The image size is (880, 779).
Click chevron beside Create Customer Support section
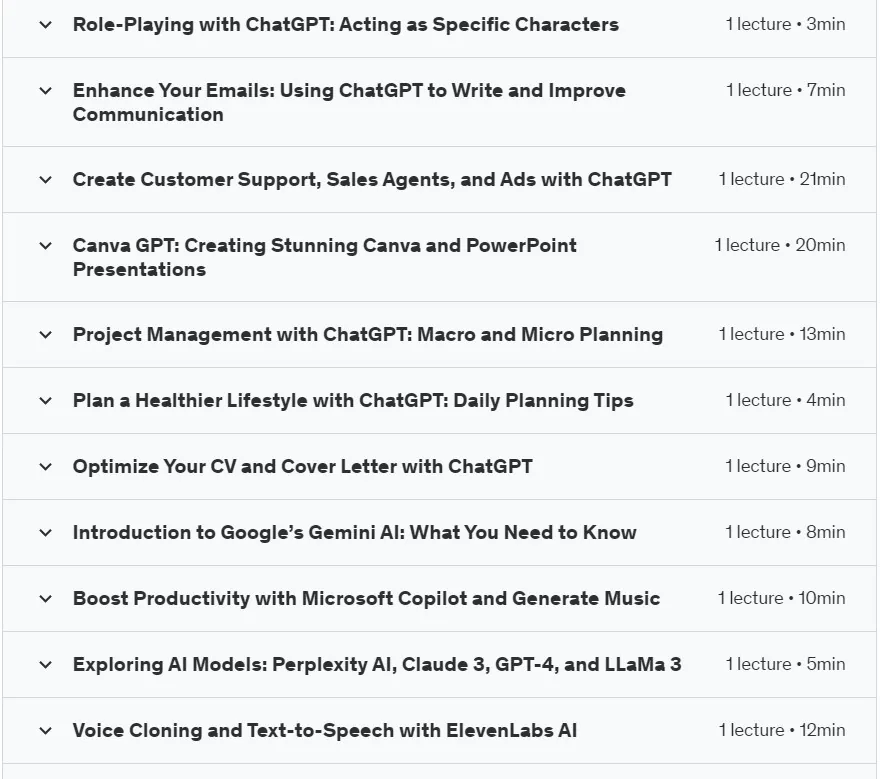45,180
